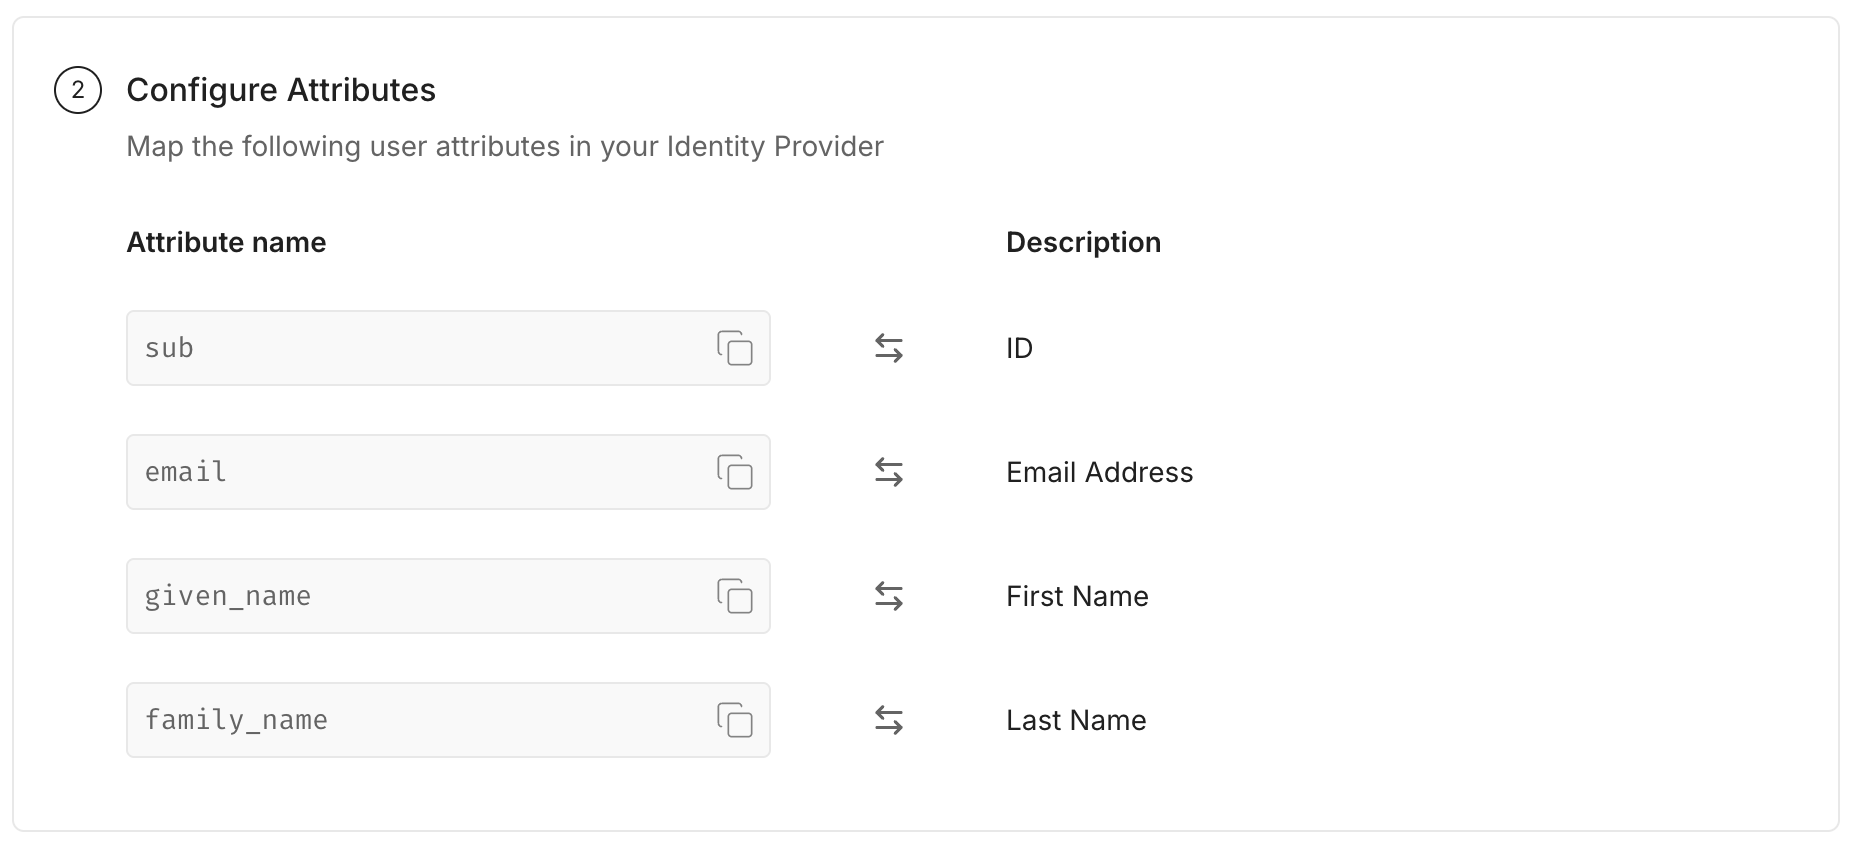Click the mapping arrows icon beside First Name
1862x850 pixels.
(x=888, y=596)
